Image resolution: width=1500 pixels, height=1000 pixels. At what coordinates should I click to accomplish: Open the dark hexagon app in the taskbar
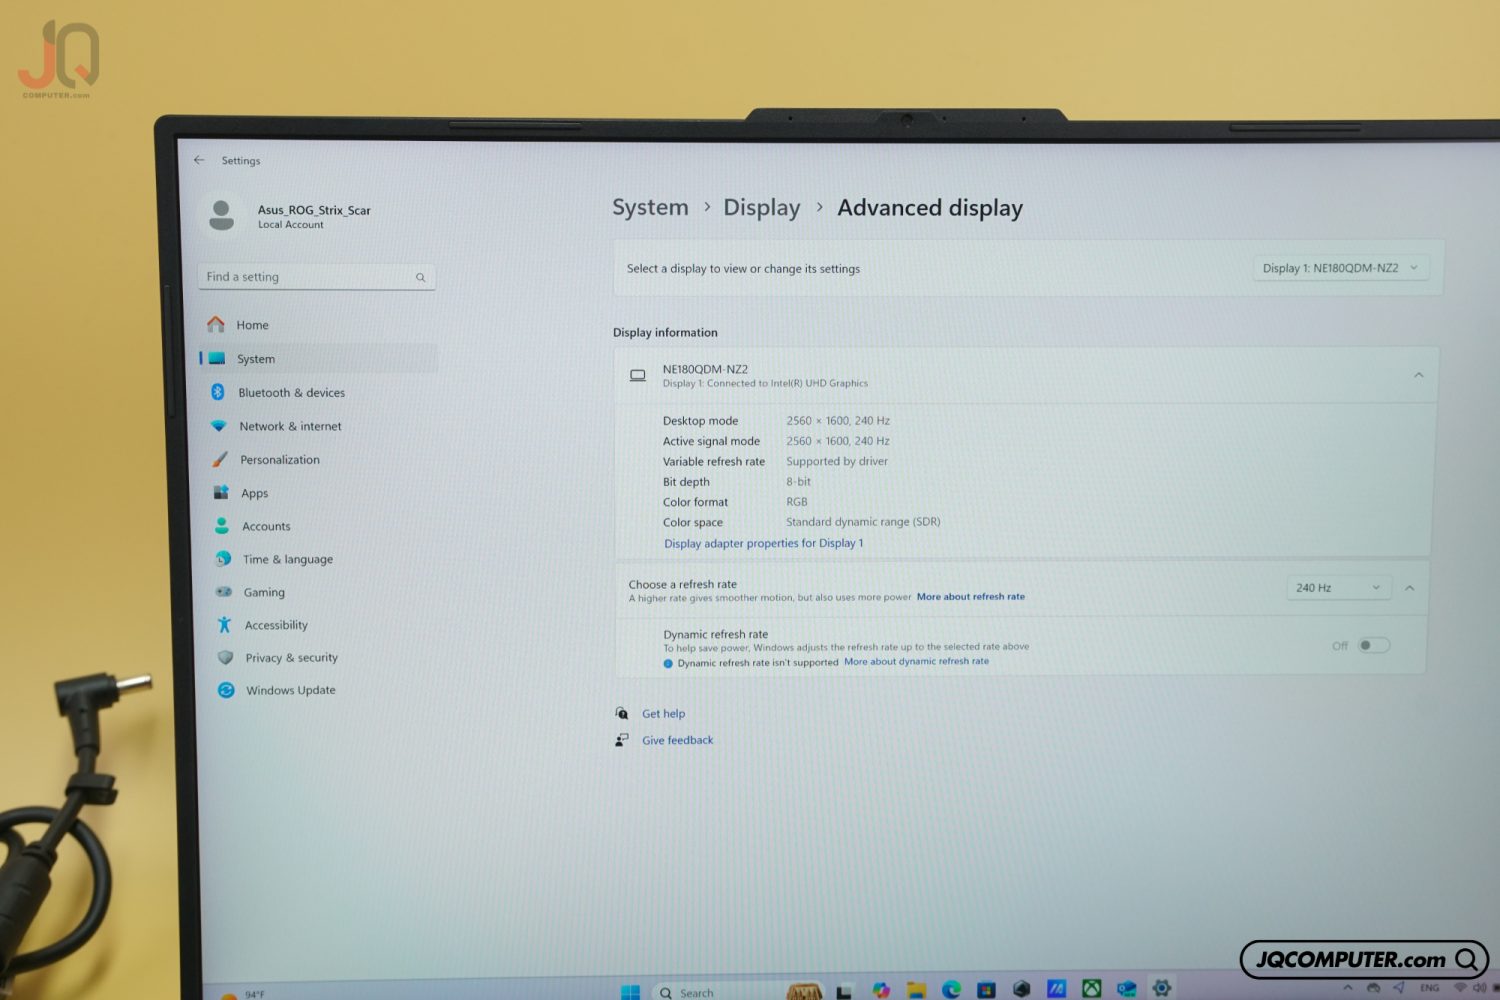(x=1021, y=989)
